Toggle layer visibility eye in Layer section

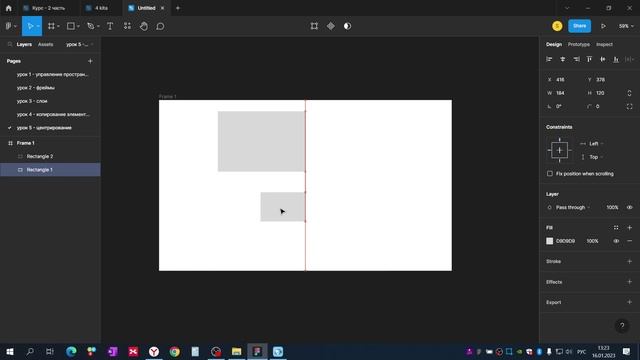tap(629, 207)
